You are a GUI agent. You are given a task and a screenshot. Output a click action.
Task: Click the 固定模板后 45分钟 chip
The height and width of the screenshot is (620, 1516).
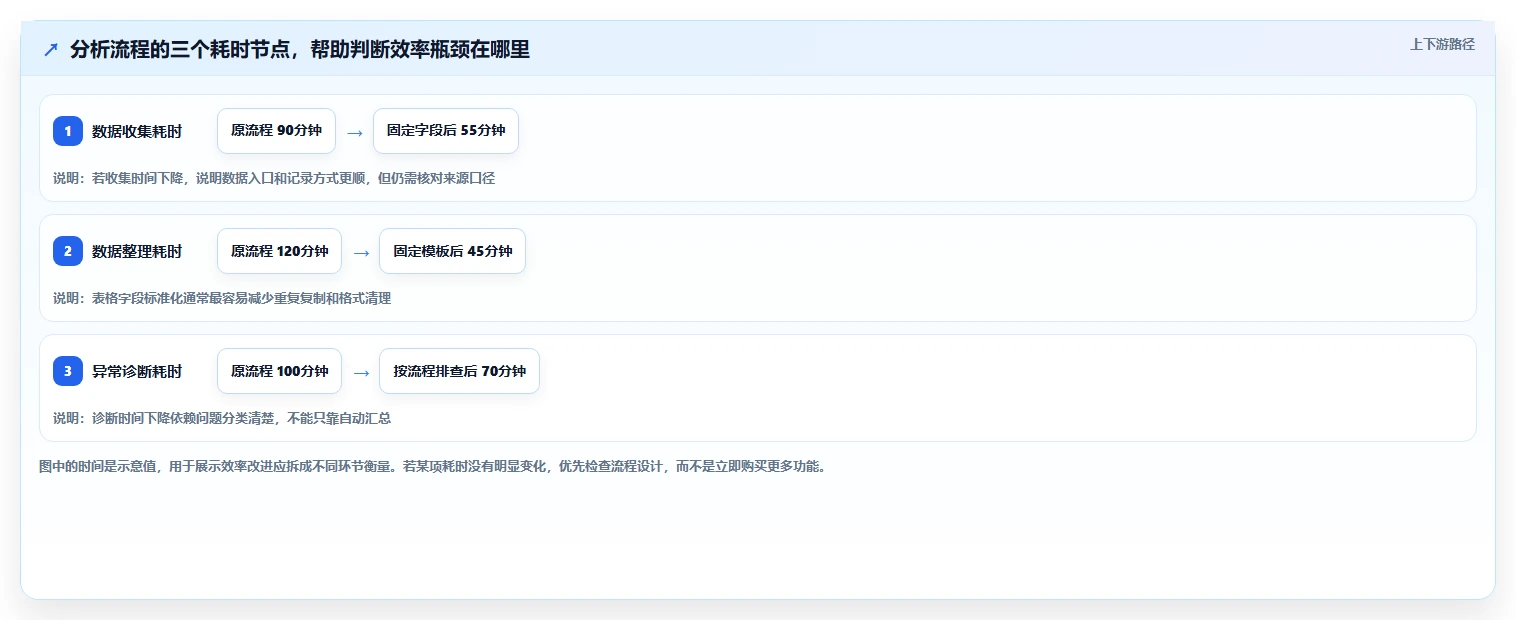tap(452, 251)
